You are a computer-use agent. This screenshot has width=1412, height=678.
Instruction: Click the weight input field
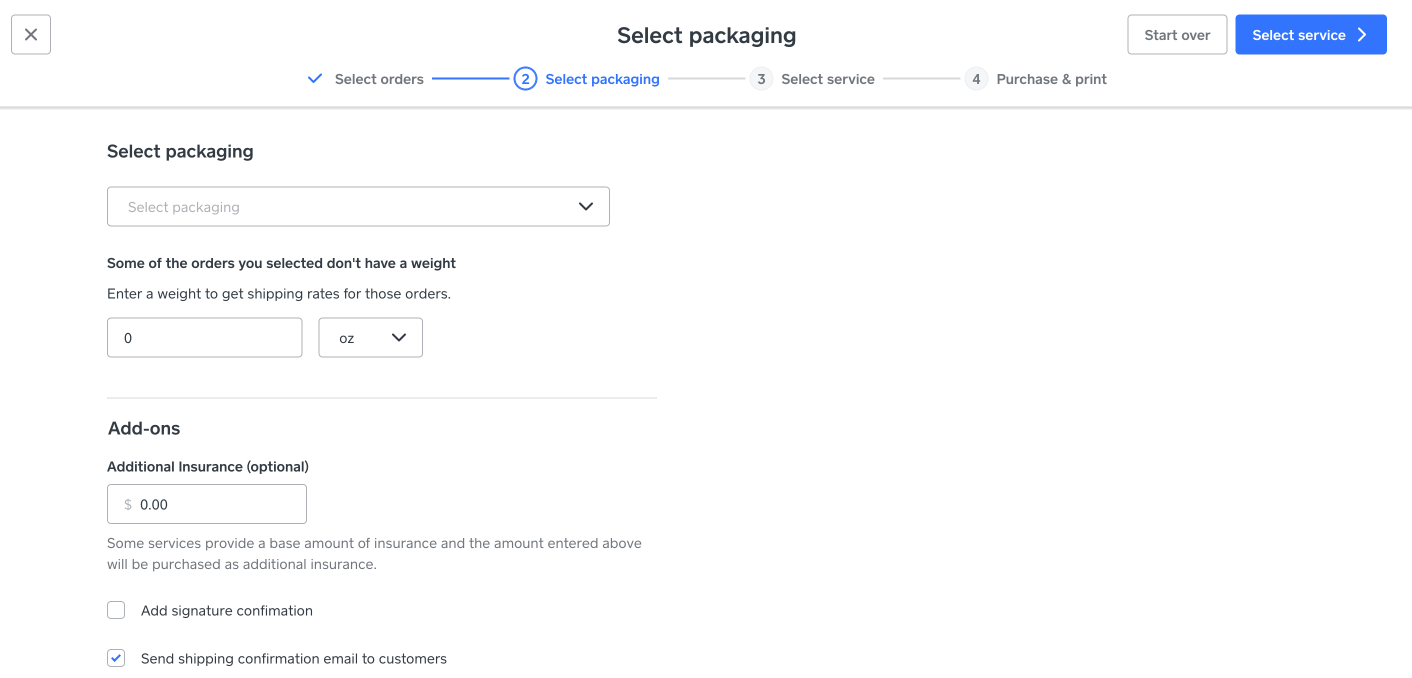(x=204, y=338)
